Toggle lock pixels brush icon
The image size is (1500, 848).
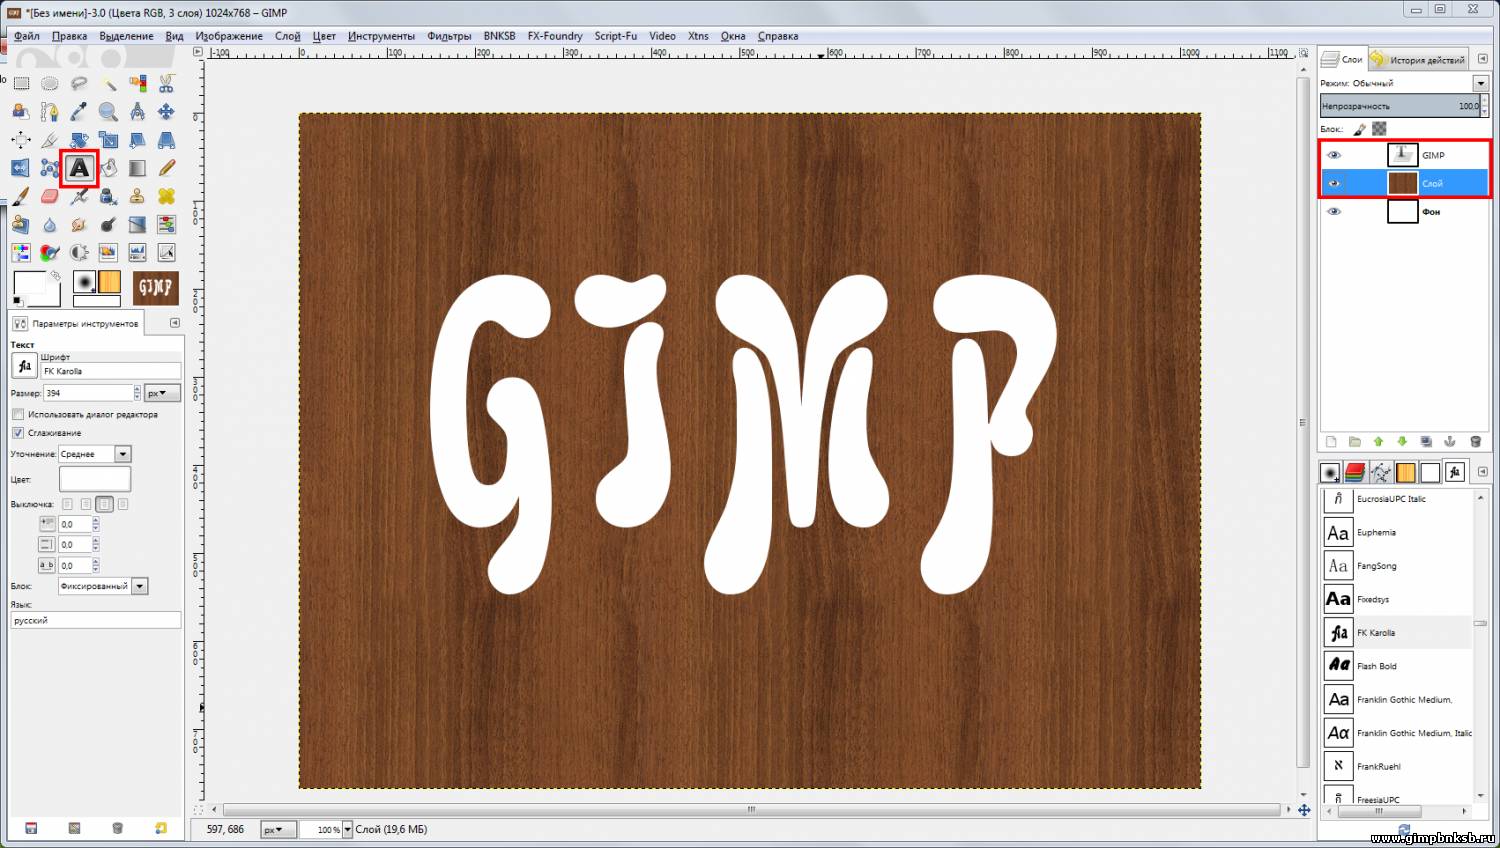(x=1359, y=129)
